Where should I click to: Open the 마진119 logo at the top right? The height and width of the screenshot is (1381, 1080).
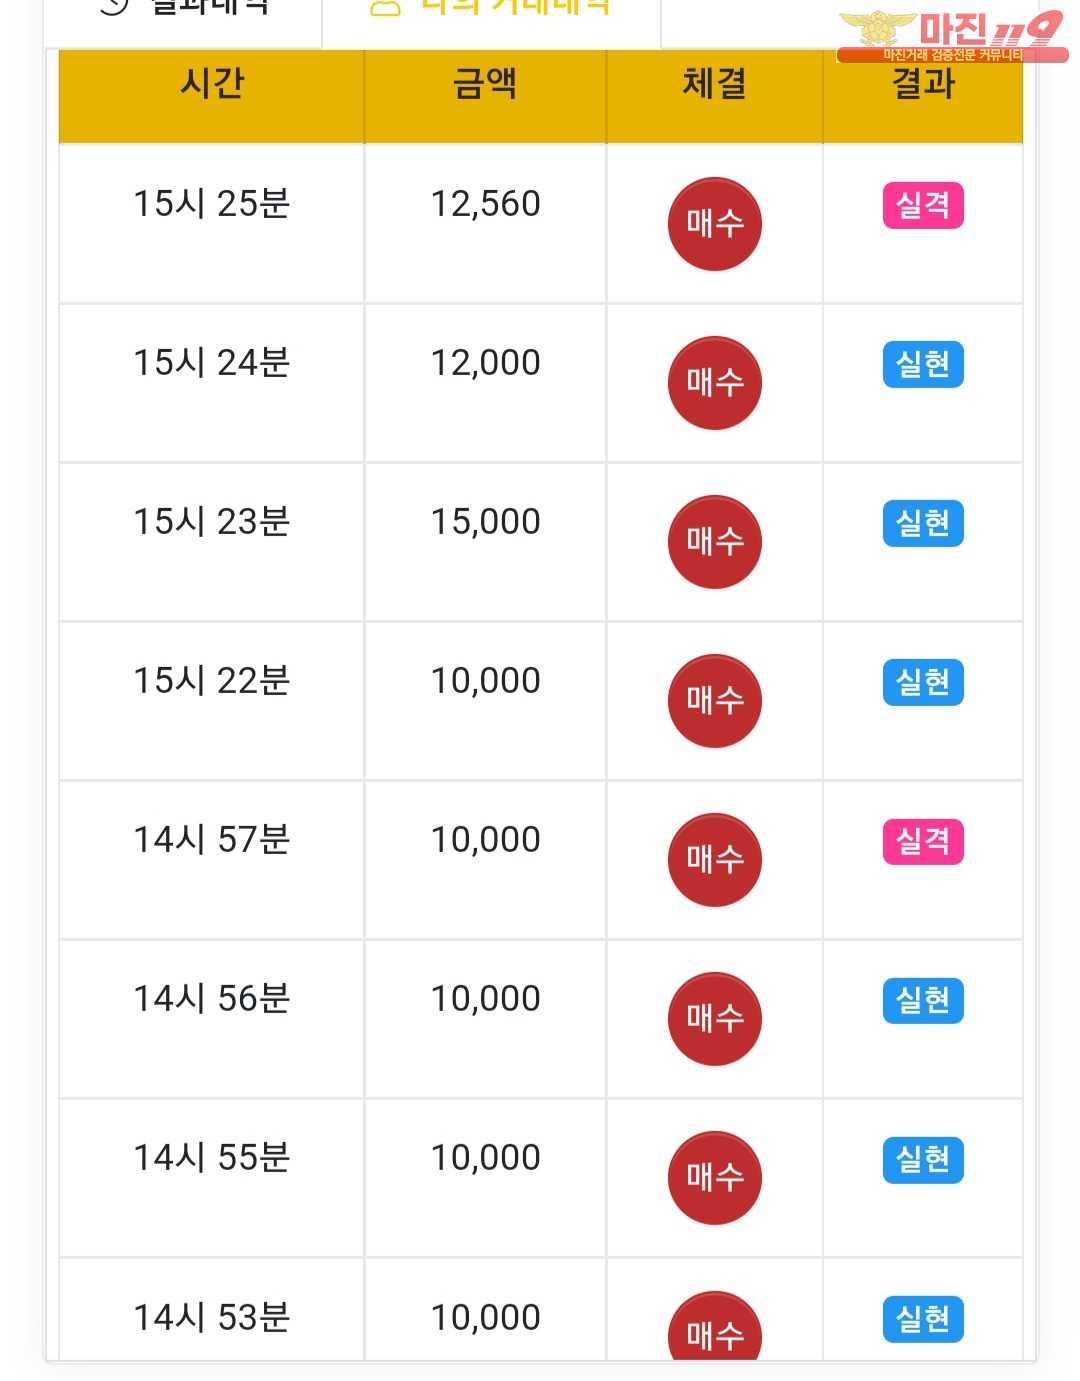pos(952,36)
